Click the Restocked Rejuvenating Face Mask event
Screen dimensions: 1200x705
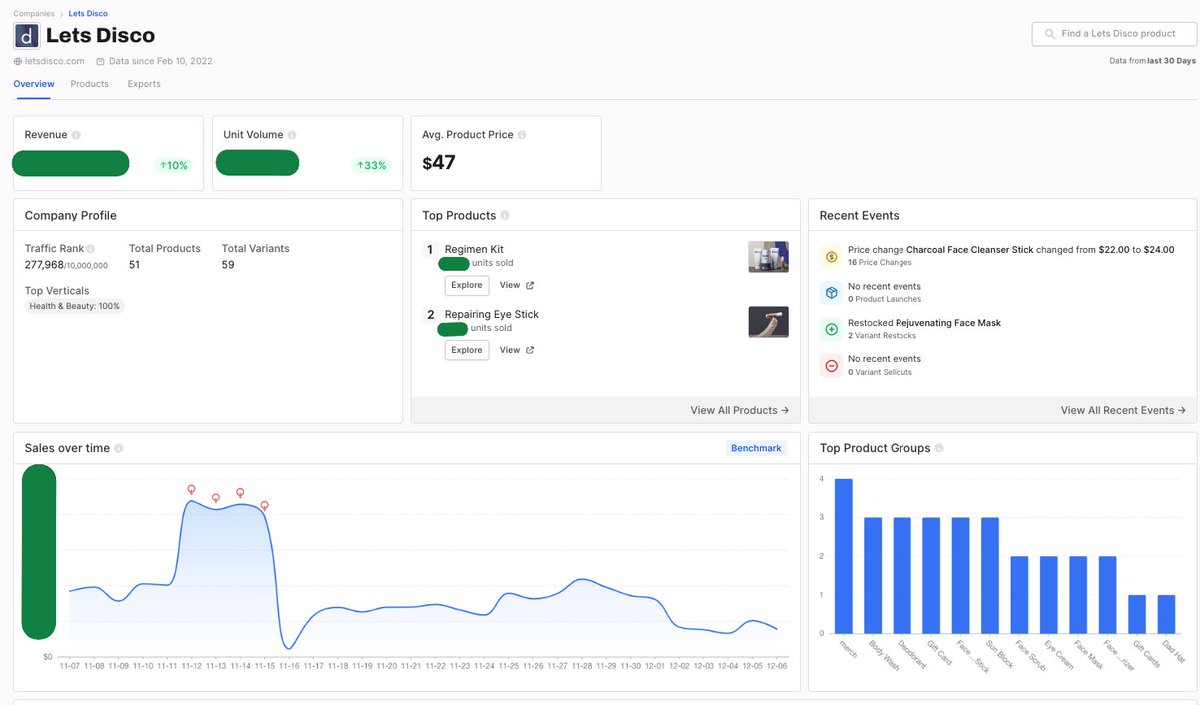tap(924, 323)
